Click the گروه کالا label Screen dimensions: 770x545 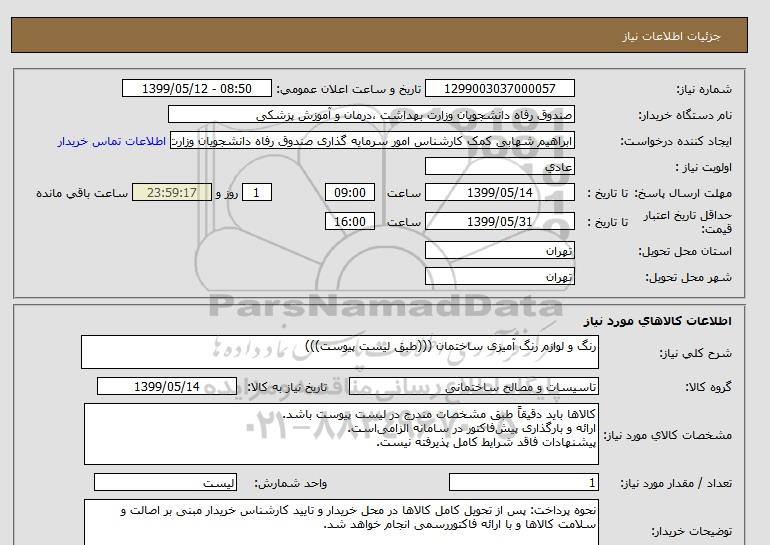708,387
